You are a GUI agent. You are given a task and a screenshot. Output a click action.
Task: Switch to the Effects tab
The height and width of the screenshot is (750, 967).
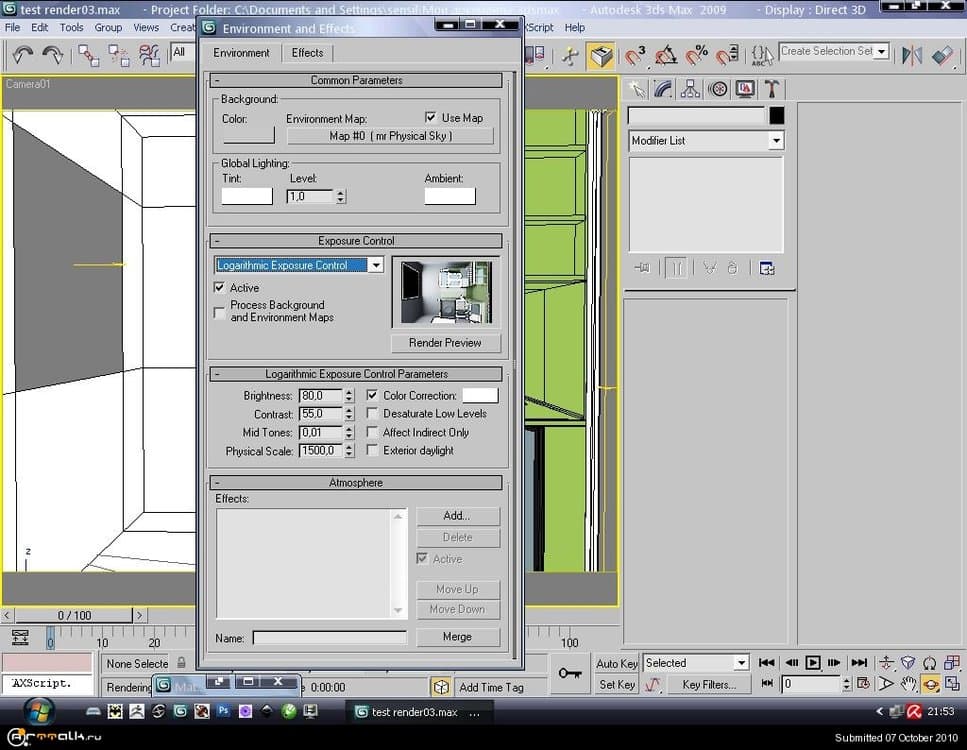pyautogui.click(x=307, y=53)
